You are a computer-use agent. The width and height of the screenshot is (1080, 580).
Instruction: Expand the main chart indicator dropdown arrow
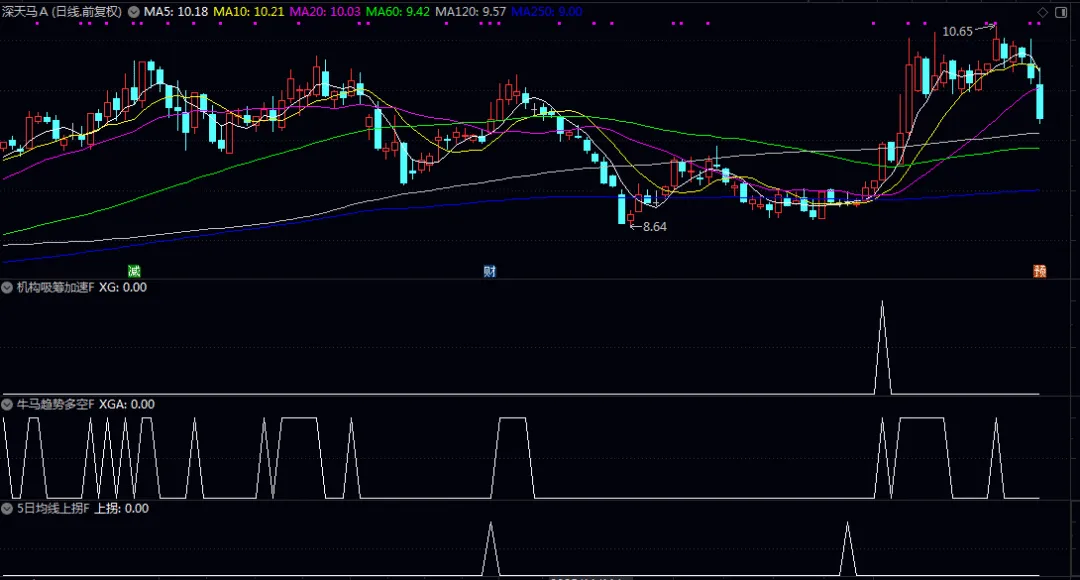[134, 12]
